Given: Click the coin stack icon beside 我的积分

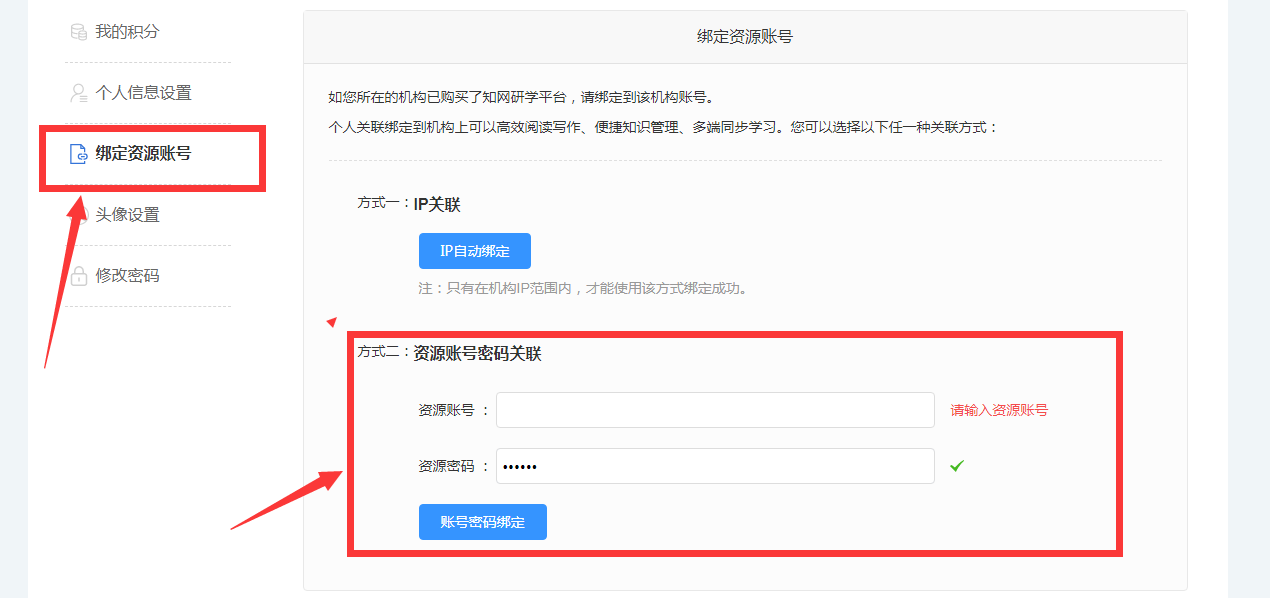Looking at the screenshot, I should pyautogui.click(x=78, y=32).
